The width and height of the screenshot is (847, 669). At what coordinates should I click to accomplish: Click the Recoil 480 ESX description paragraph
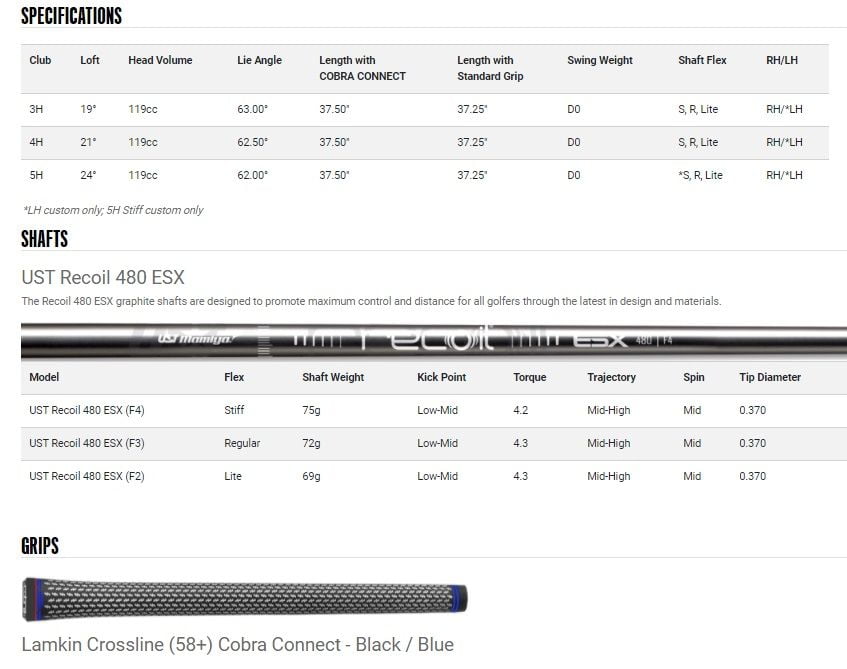click(371, 301)
